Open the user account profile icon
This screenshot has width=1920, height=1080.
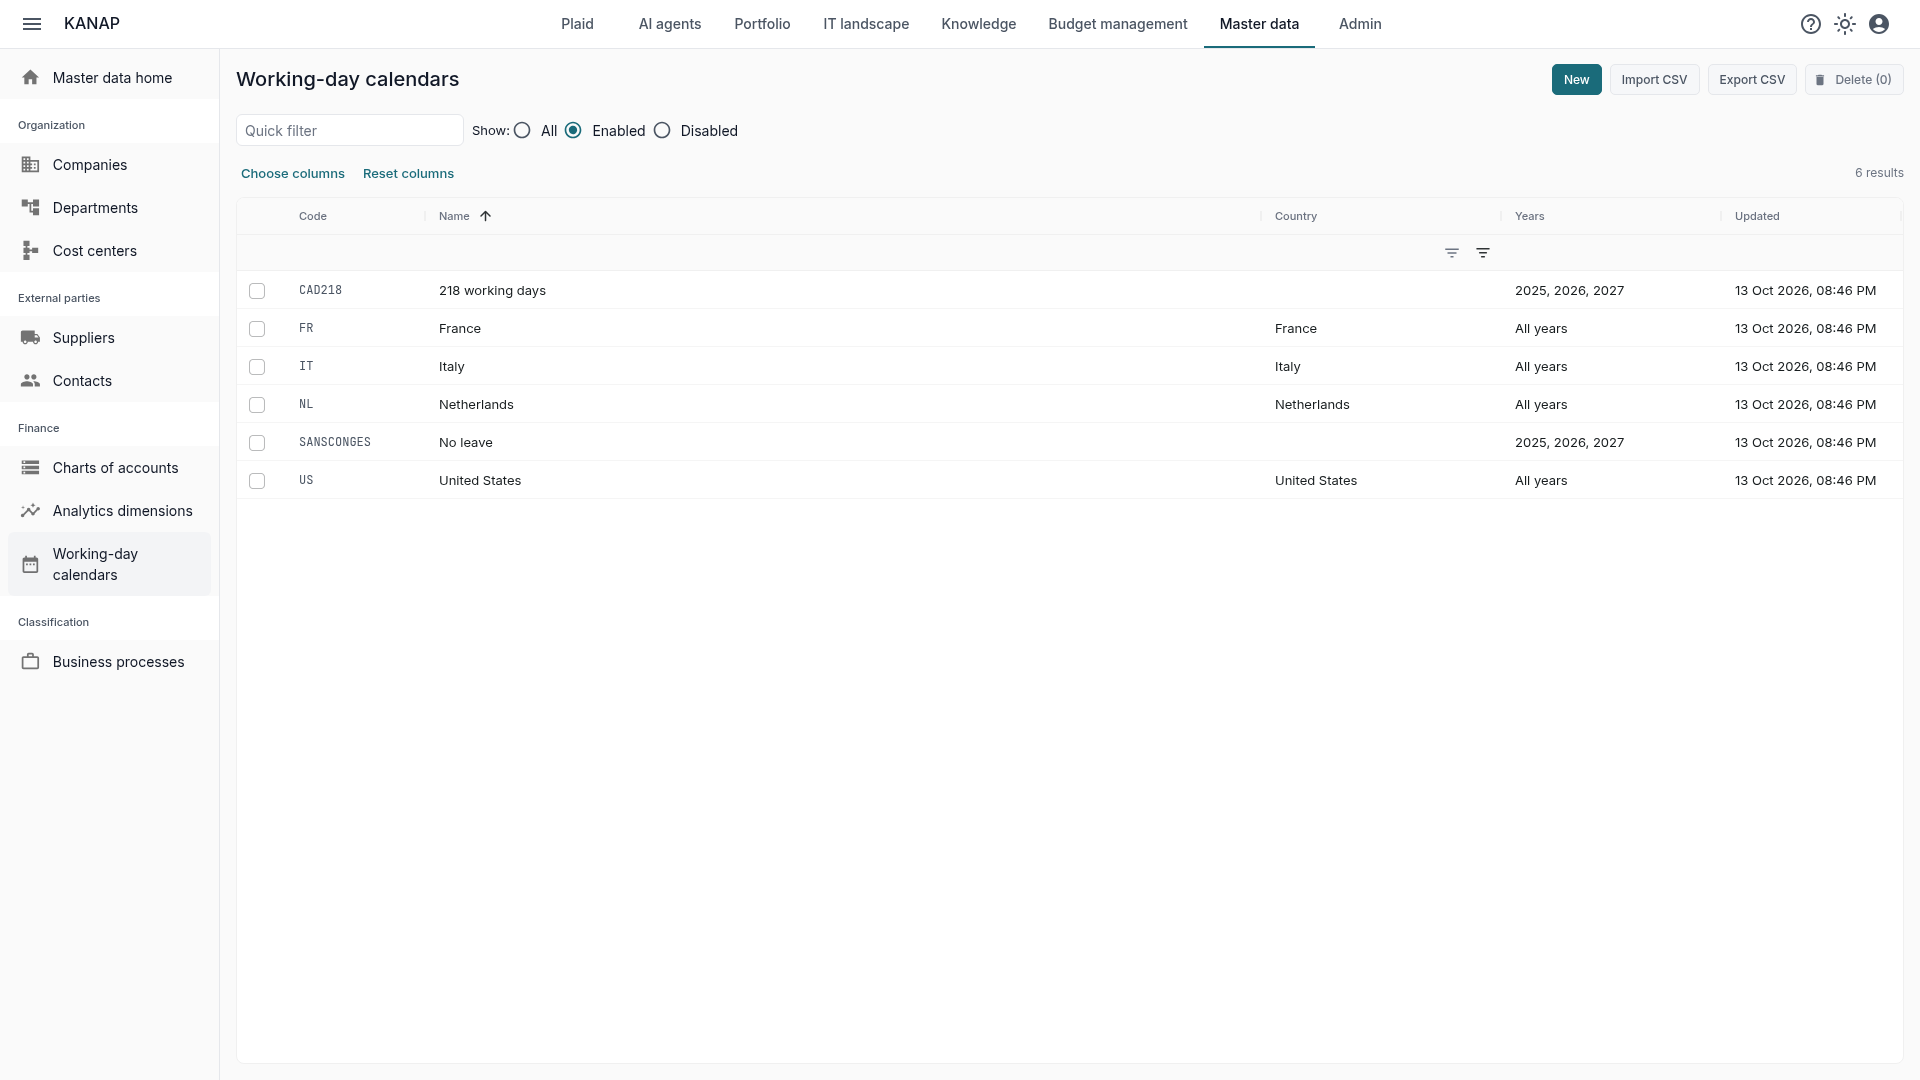pyautogui.click(x=1879, y=24)
